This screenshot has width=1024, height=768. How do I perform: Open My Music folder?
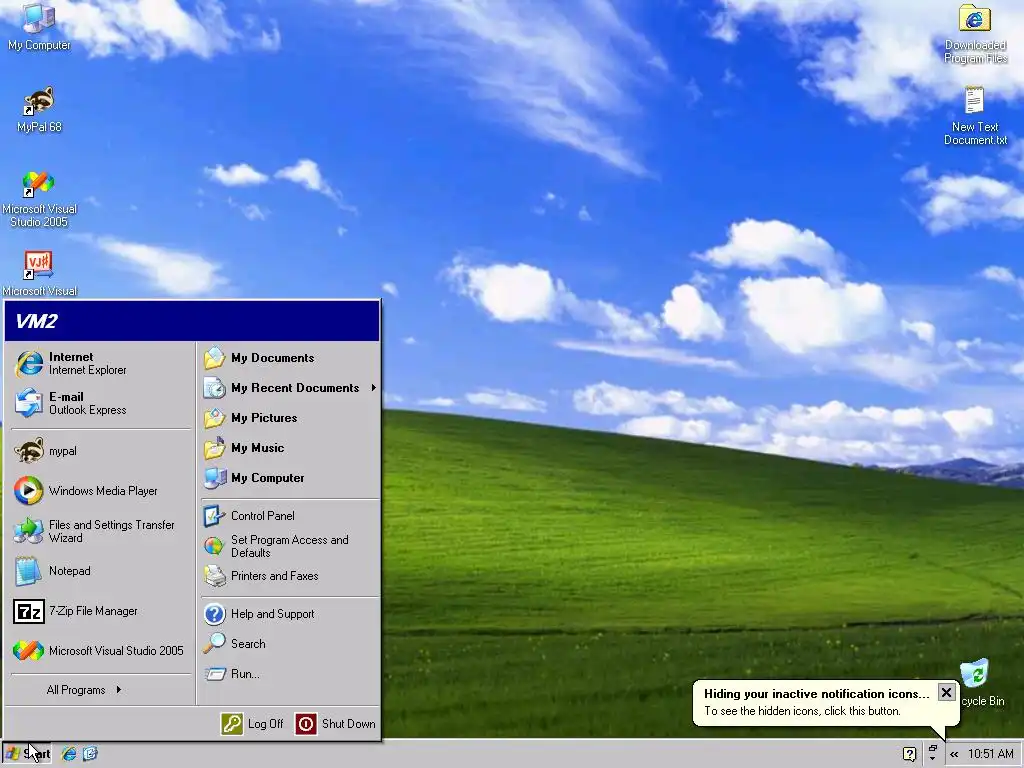[x=289, y=448]
